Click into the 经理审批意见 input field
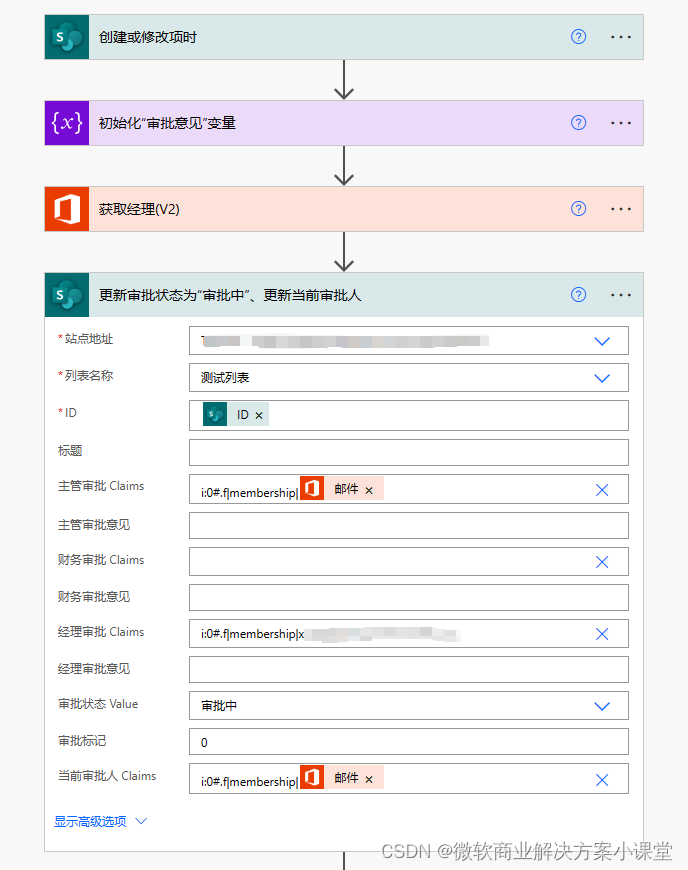The width and height of the screenshot is (688, 870). (409, 670)
